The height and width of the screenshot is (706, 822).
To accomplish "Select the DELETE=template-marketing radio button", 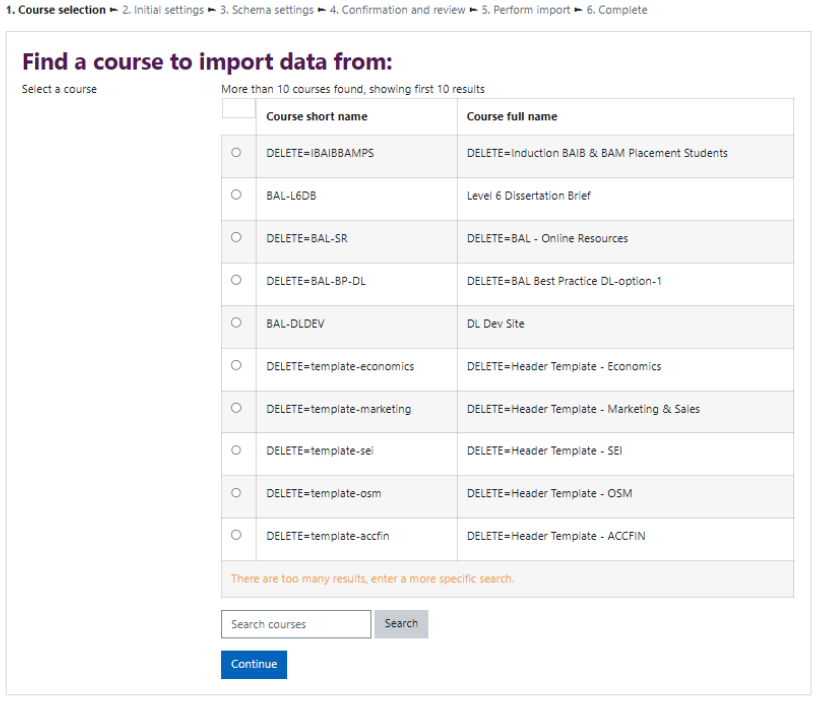I will (x=236, y=408).
